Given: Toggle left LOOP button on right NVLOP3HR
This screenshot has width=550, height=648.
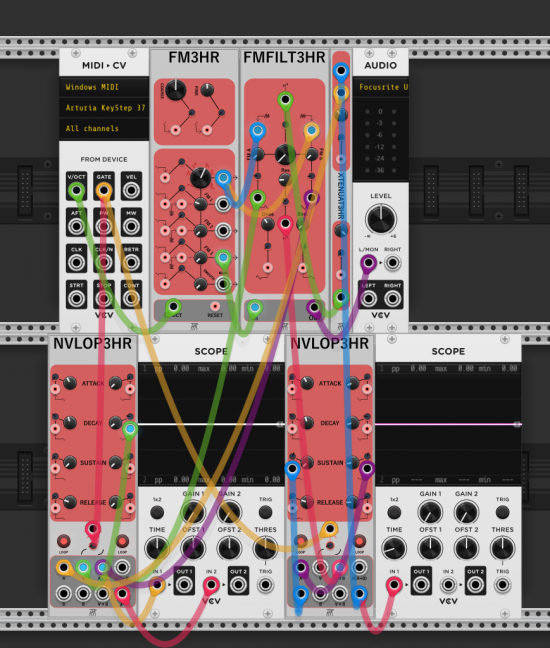Looking at the screenshot, I should (x=300, y=541).
